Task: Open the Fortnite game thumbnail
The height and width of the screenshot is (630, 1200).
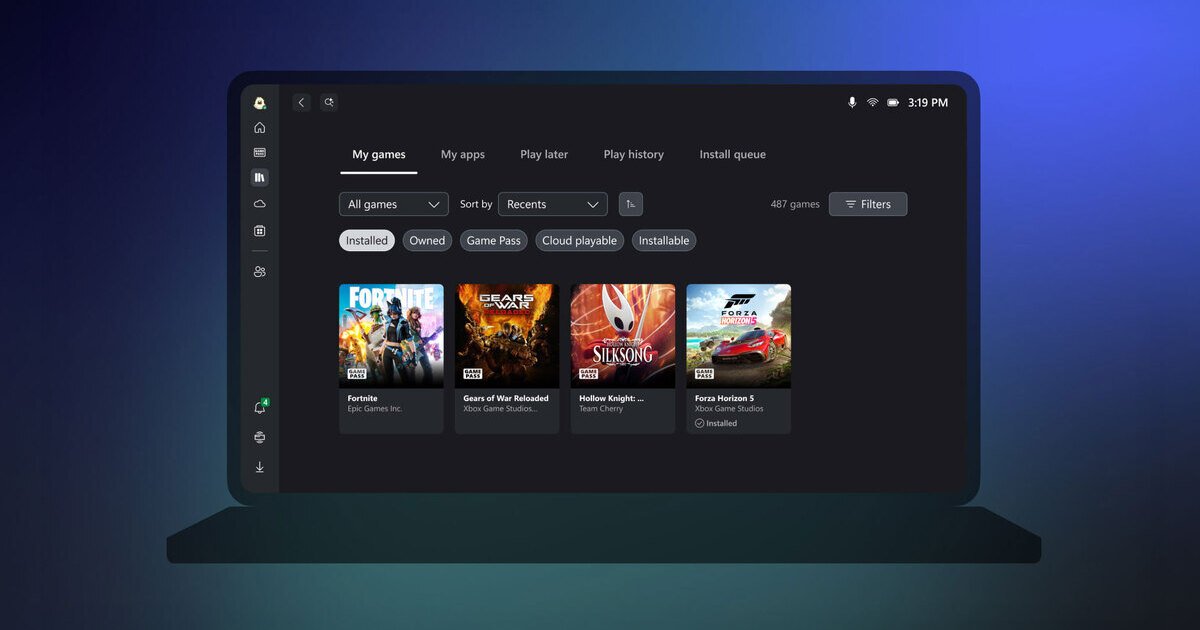Action: (x=391, y=335)
